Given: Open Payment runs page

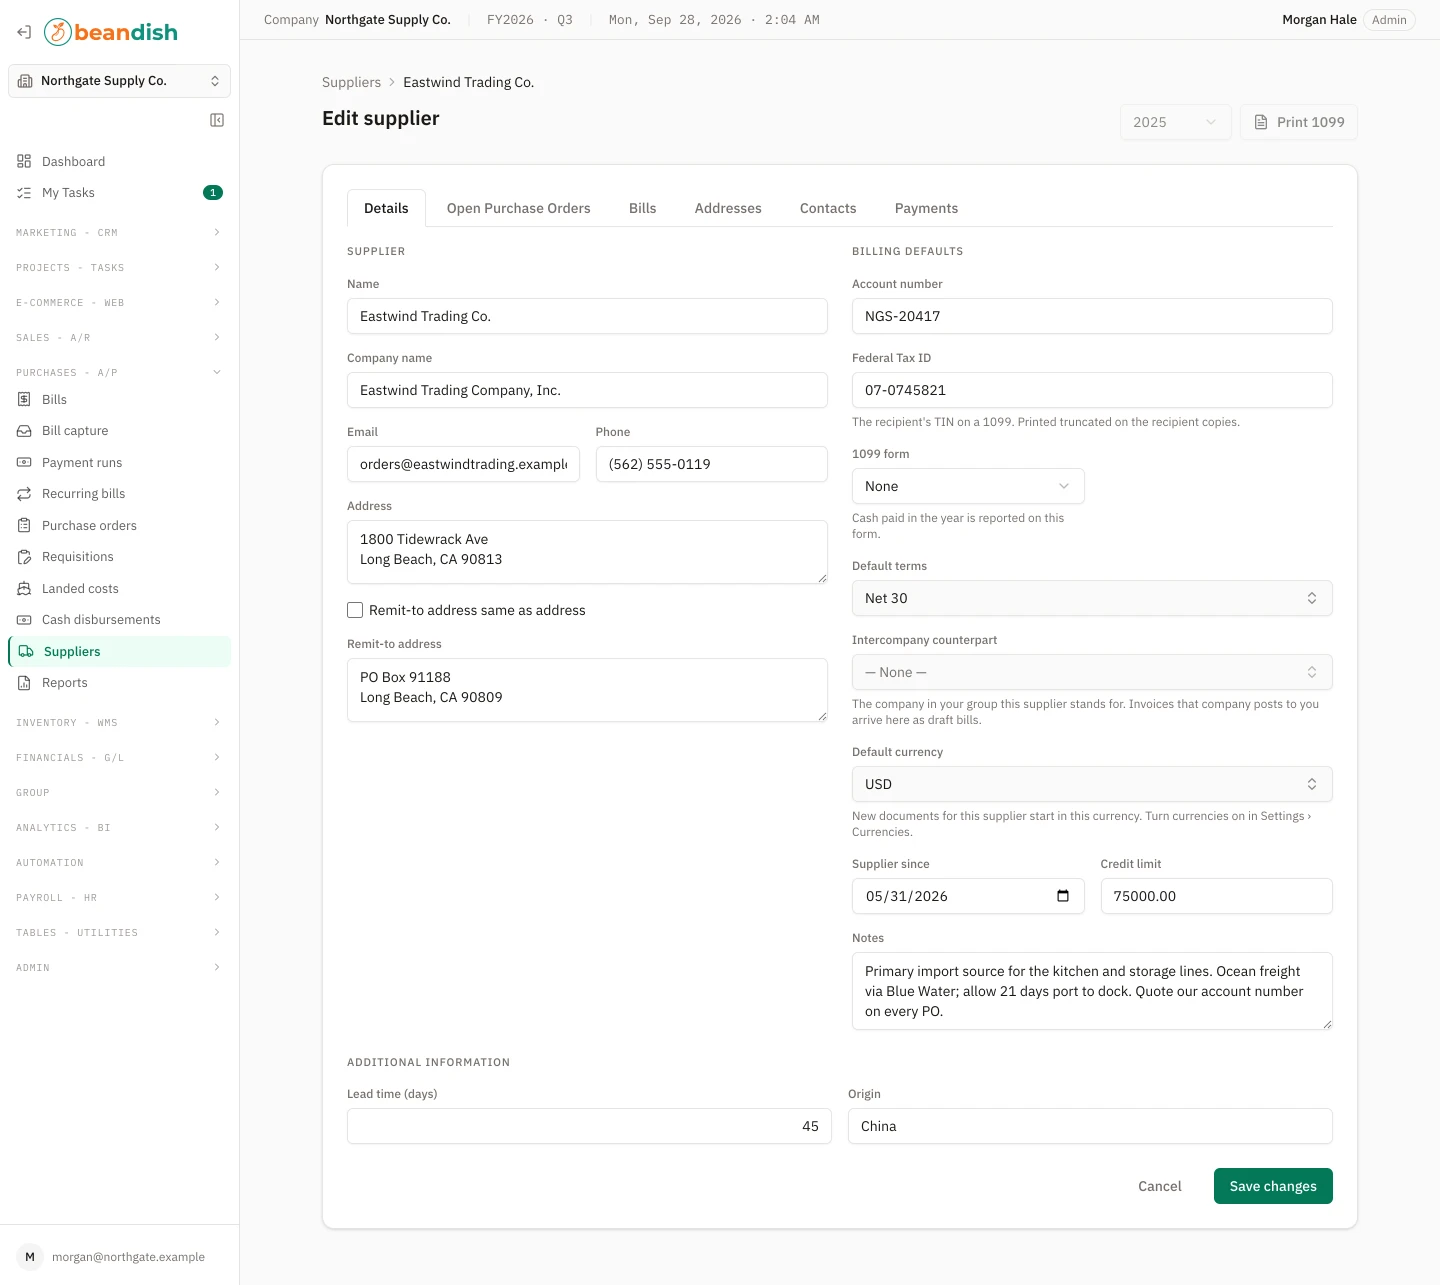Looking at the screenshot, I should [x=119, y=462].
